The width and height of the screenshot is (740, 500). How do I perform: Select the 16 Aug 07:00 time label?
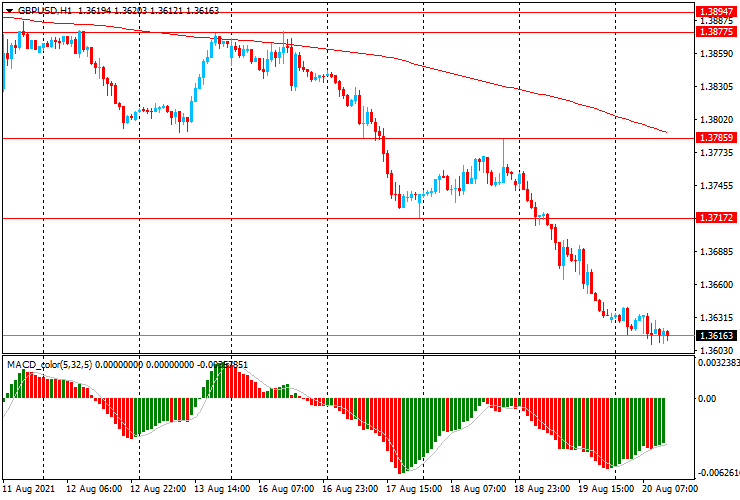coord(286,488)
